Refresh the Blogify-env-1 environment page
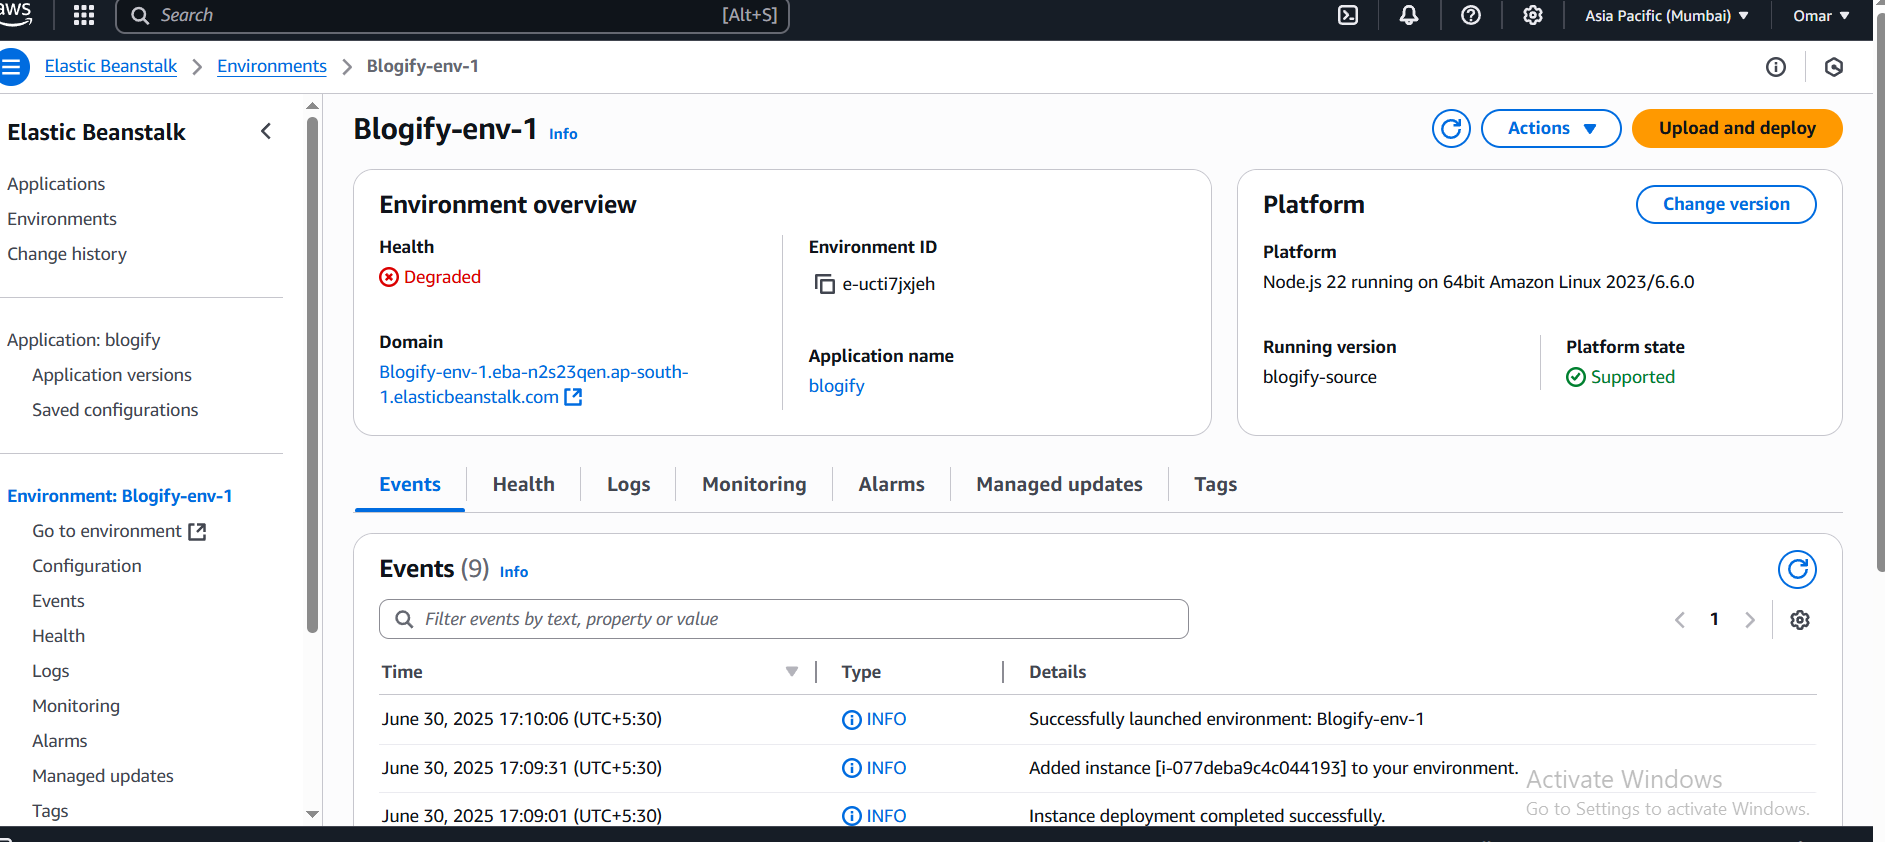Viewport: 1885px width, 842px height. pos(1451,128)
